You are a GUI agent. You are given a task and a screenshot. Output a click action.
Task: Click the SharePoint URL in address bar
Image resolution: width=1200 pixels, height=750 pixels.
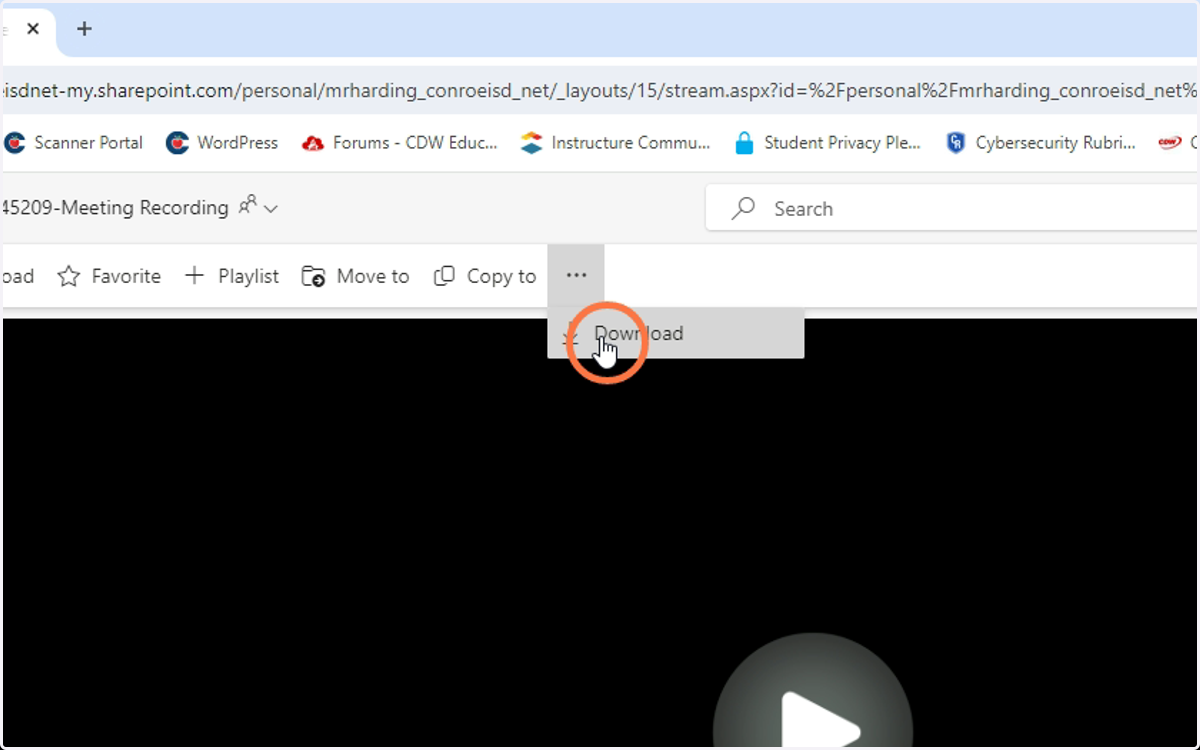tap(600, 90)
